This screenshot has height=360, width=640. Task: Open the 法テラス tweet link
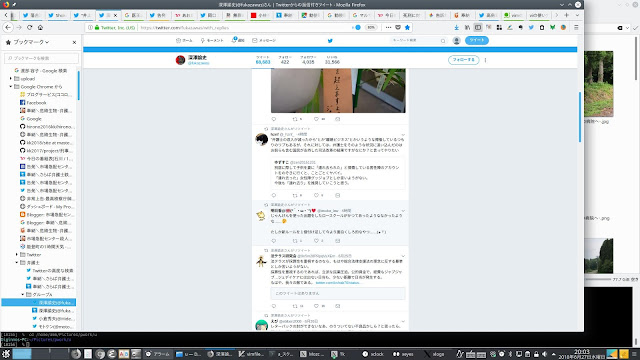point(338,282)
